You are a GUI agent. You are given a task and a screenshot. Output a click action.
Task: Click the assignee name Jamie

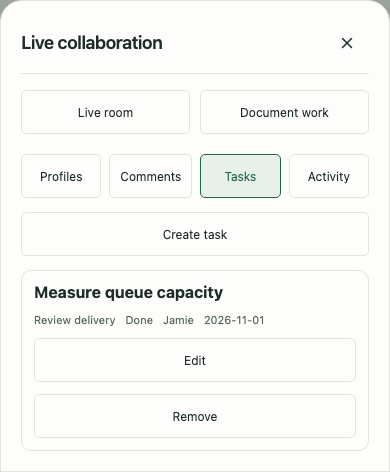coord(178,320)
